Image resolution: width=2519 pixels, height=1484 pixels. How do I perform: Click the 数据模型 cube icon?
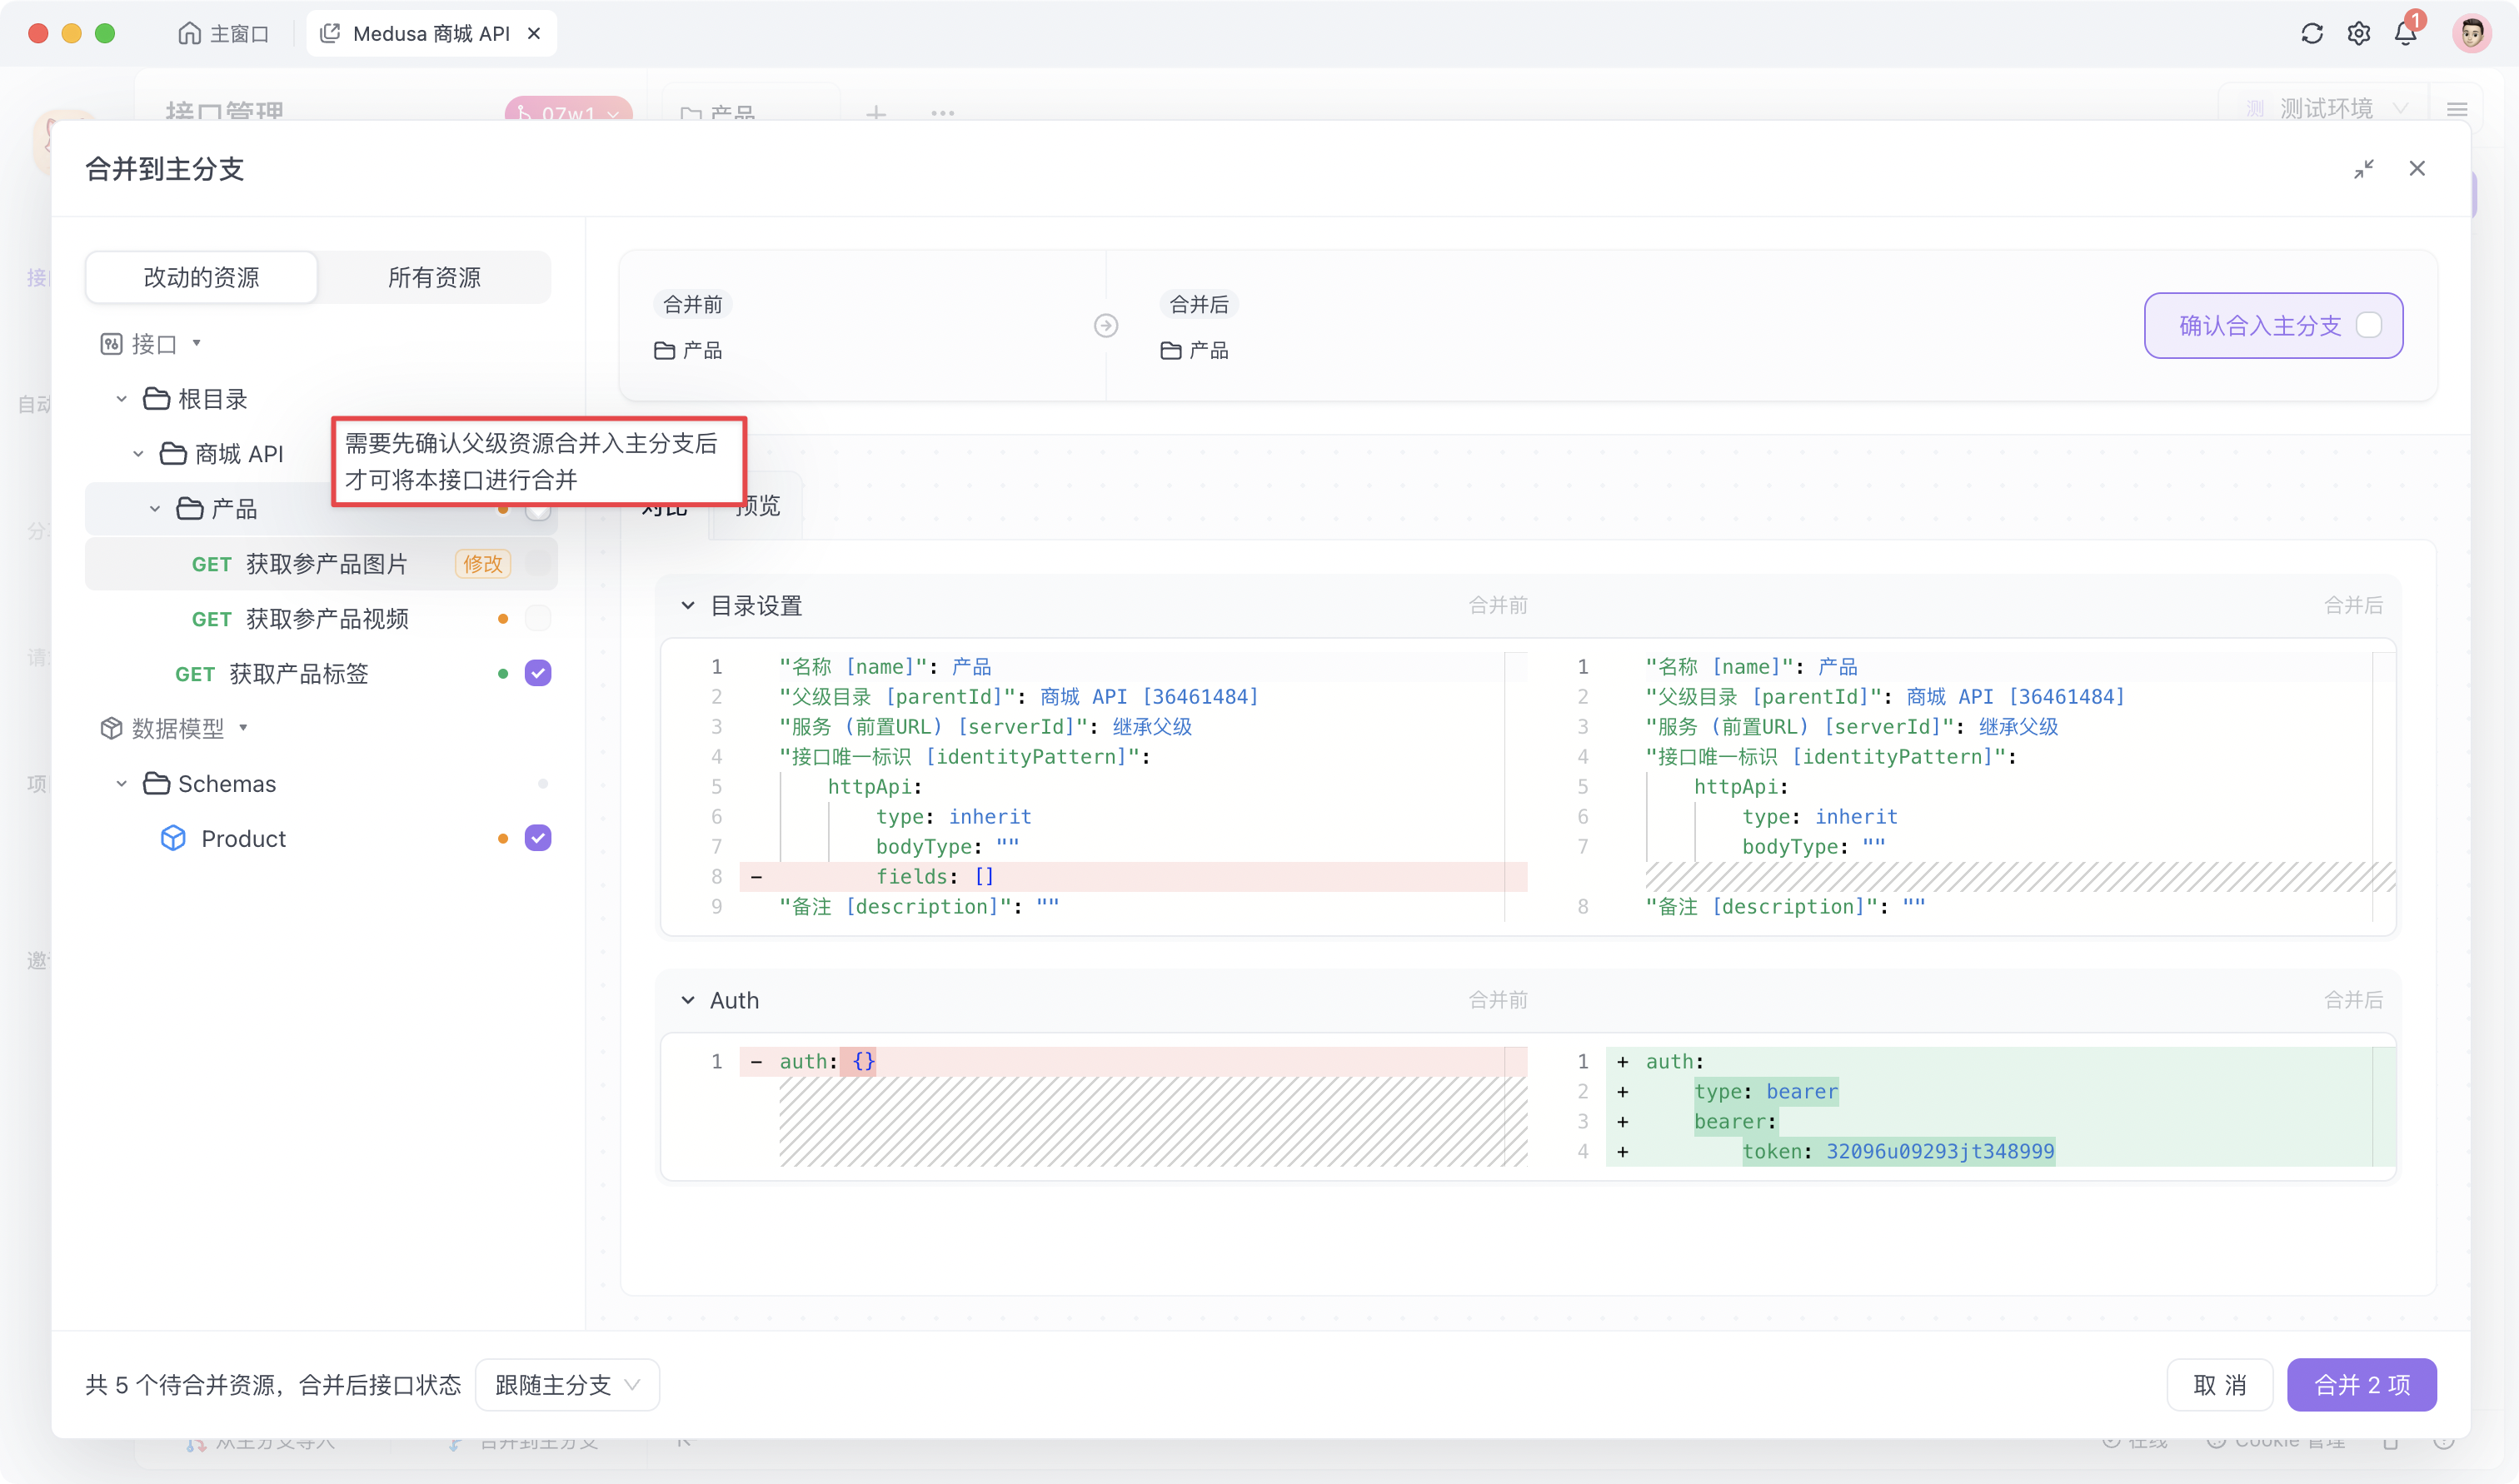point(112,728)
